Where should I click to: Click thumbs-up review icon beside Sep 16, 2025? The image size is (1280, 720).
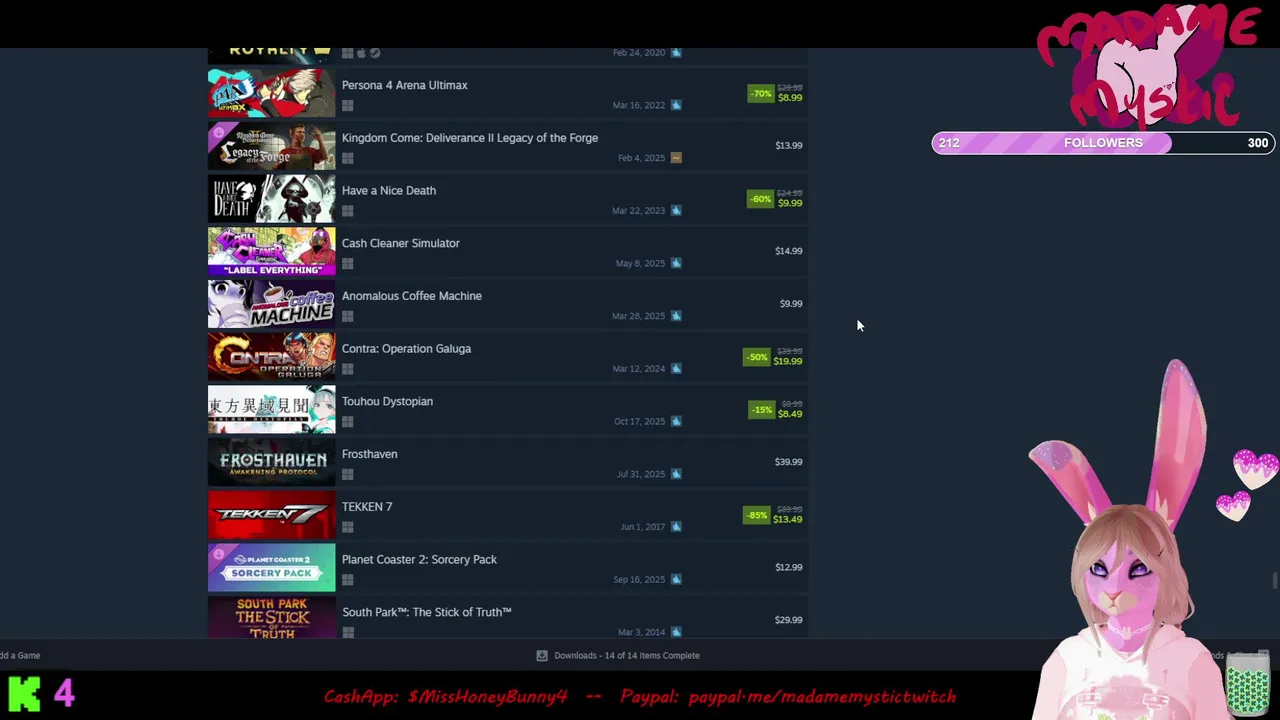[x=676, y=579]
